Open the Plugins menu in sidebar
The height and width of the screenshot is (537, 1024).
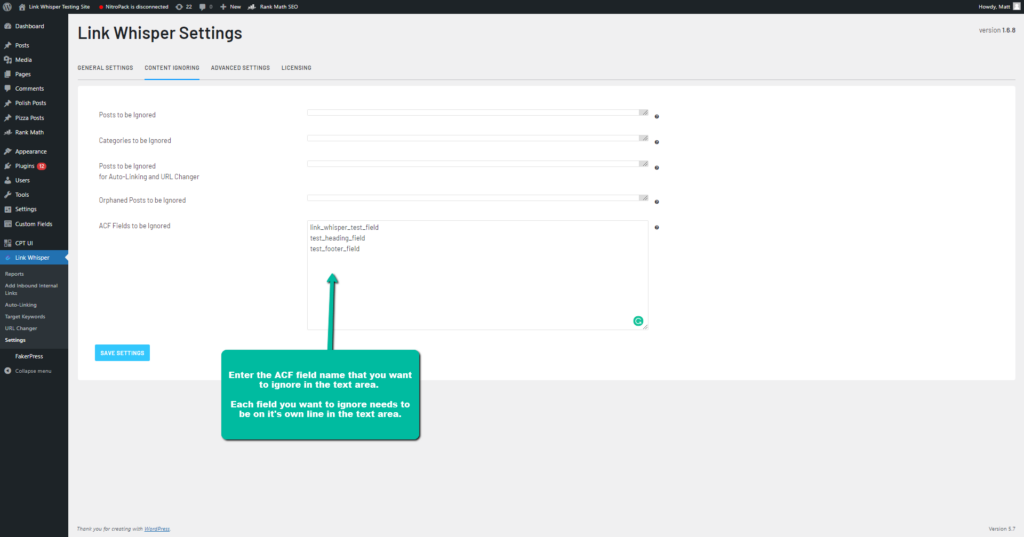[x=25, y=166]
